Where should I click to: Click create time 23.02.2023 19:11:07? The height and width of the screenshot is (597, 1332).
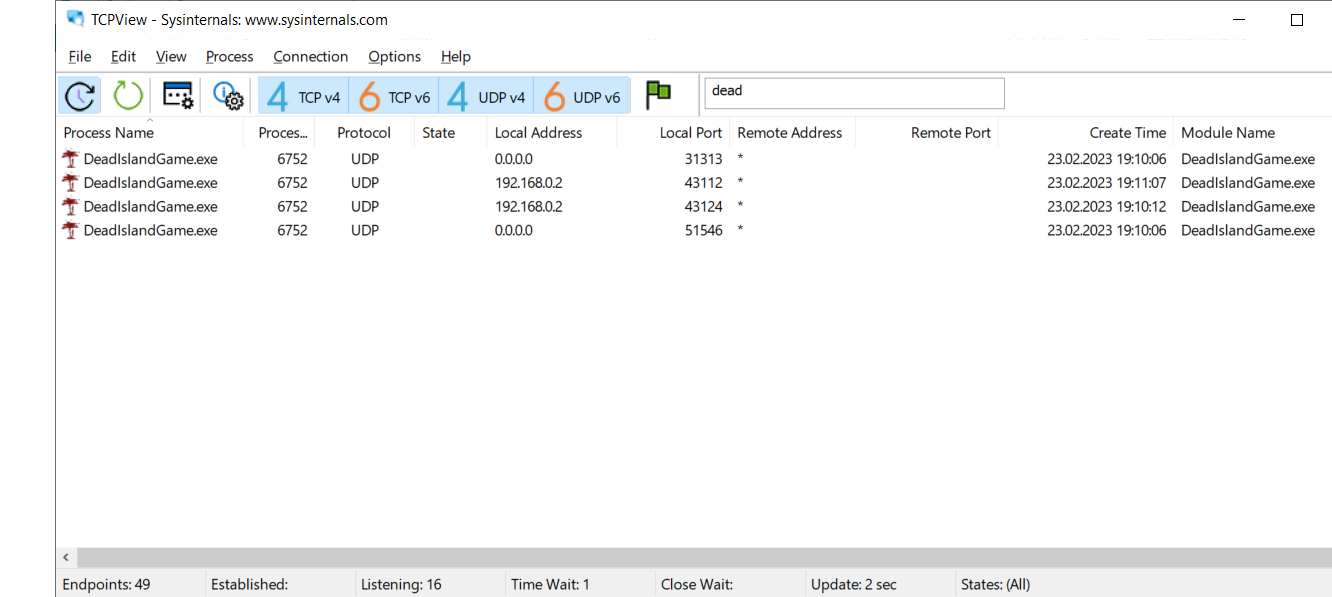coord(1107,183)
